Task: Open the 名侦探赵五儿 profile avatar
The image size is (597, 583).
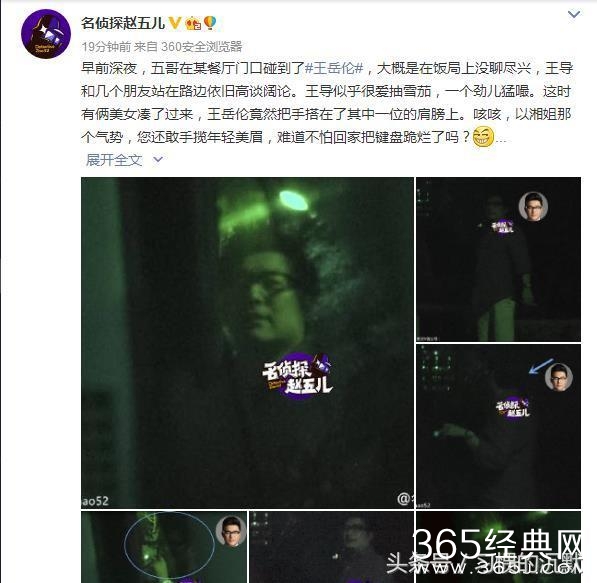Action: (46, 34)
